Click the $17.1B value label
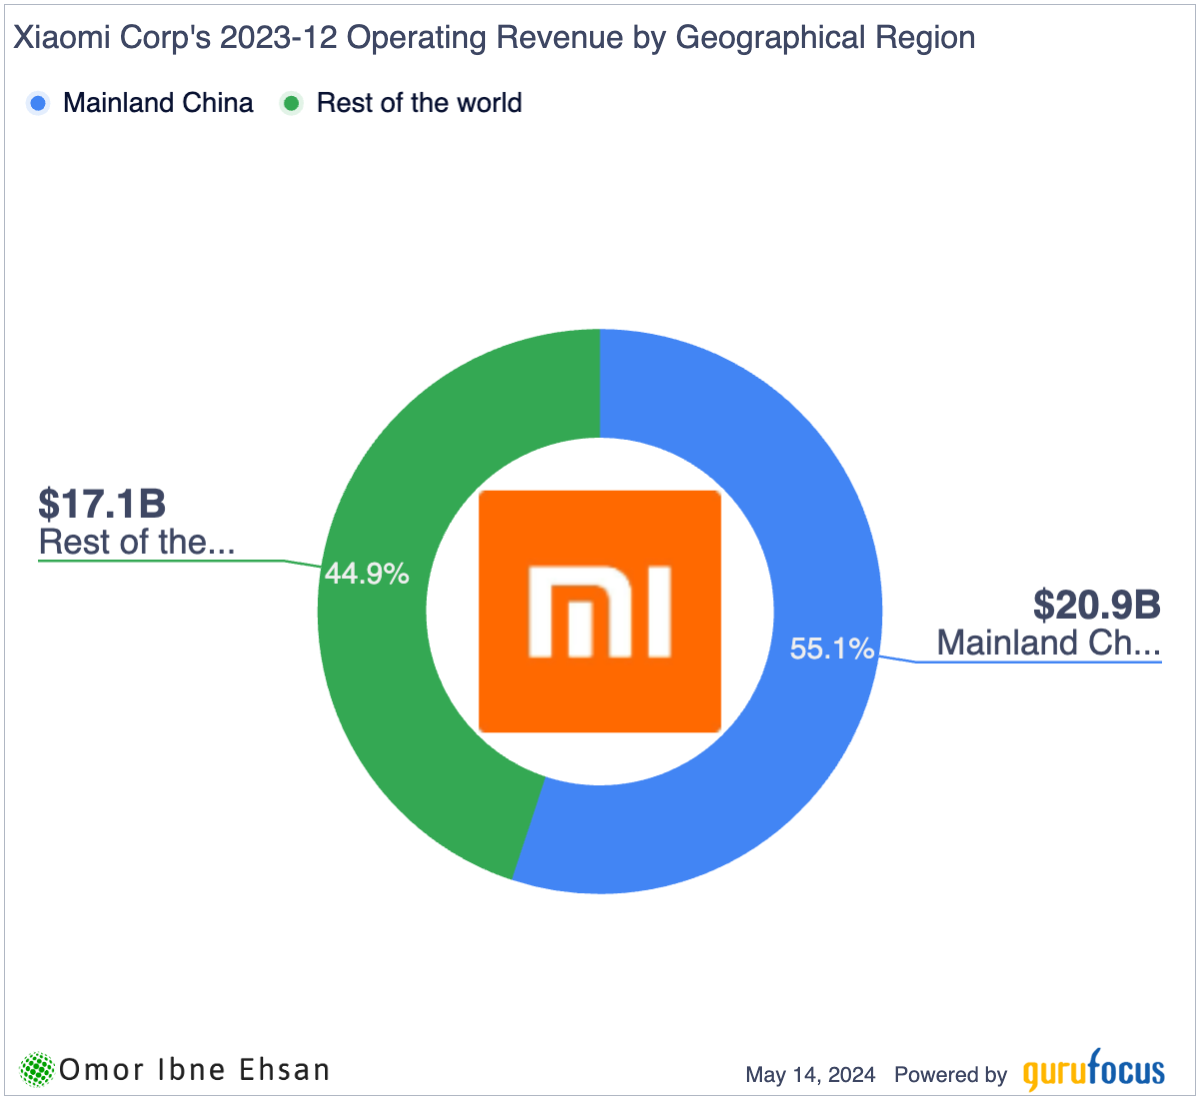The image size is (1200, 1100). click(102, 502)
